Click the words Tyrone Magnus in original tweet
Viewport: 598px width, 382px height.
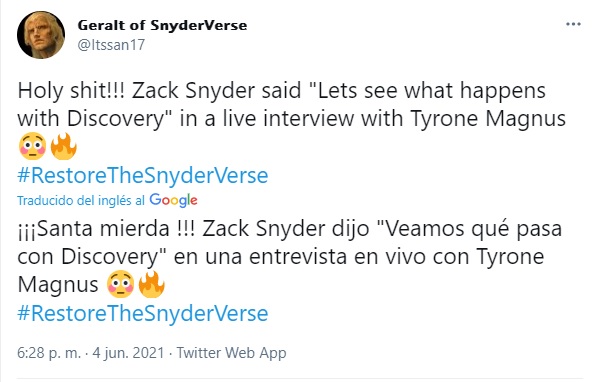click(488, 119)
